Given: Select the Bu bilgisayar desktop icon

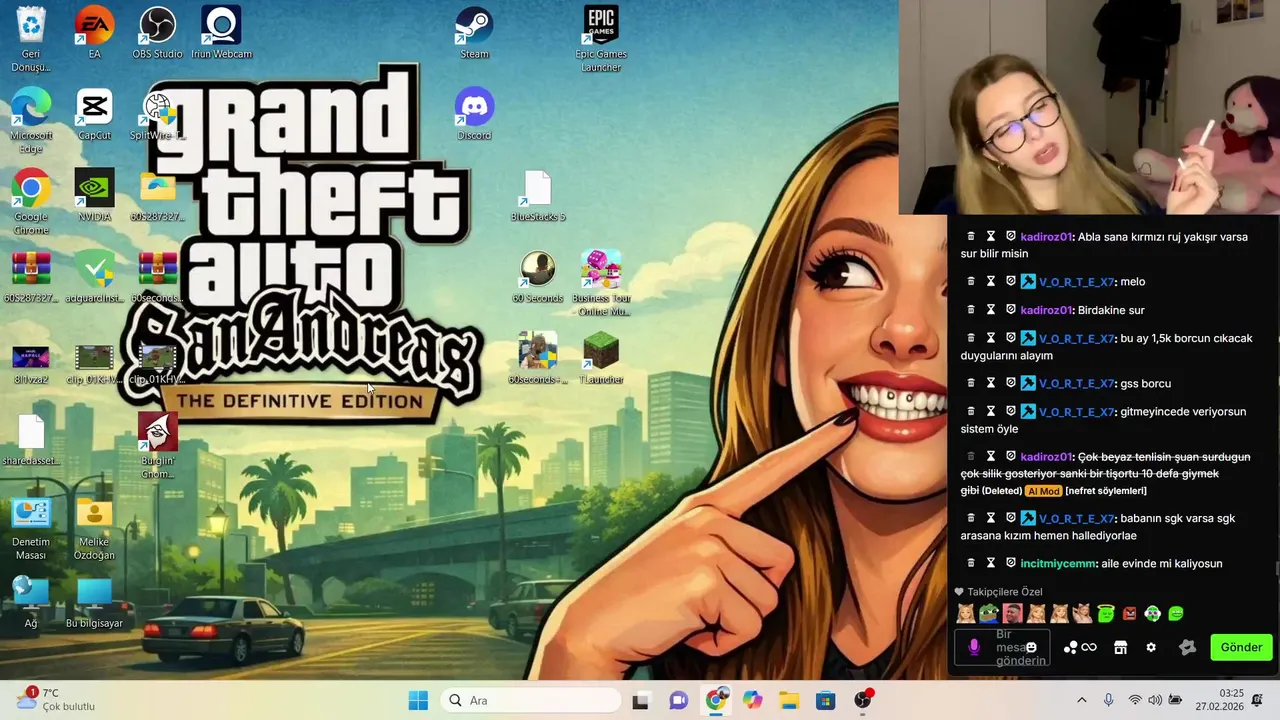Looking at the screenshot, I should [94, 602].
